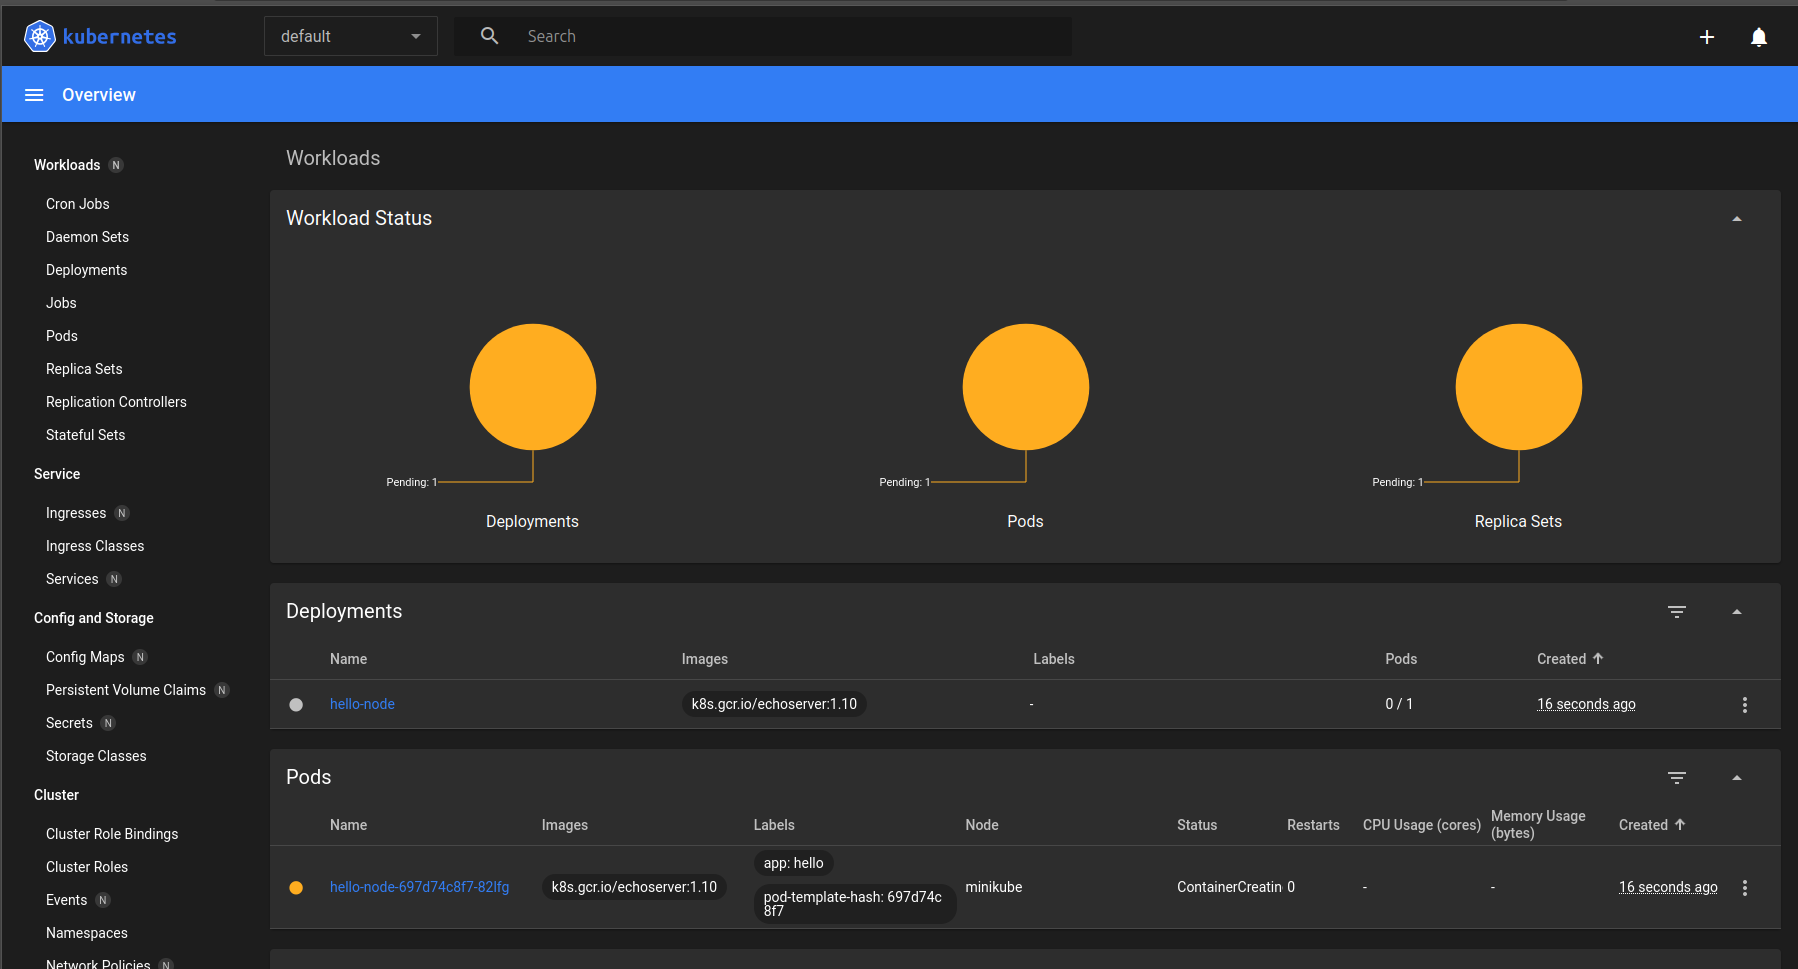Click the kubernetes brand title

pos(119,37)
